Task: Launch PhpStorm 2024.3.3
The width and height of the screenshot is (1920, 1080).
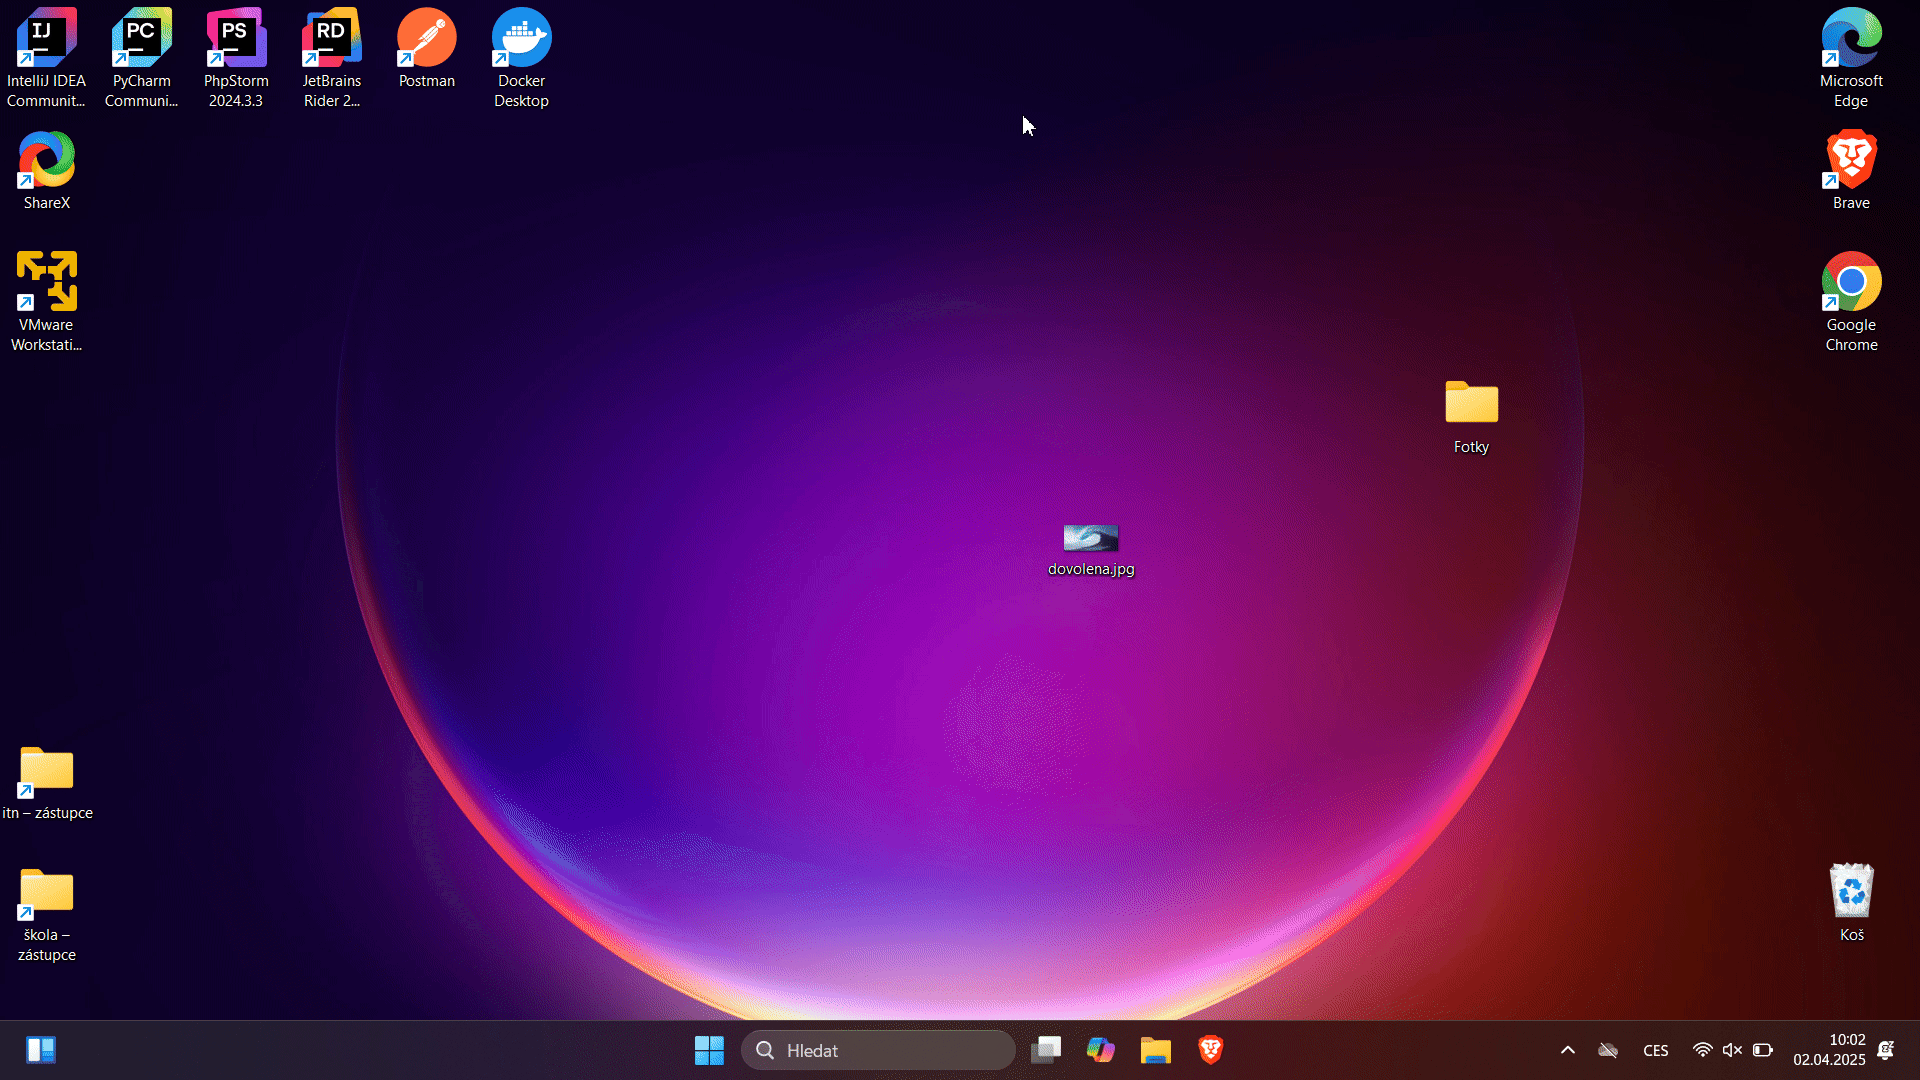Action: 235,35
